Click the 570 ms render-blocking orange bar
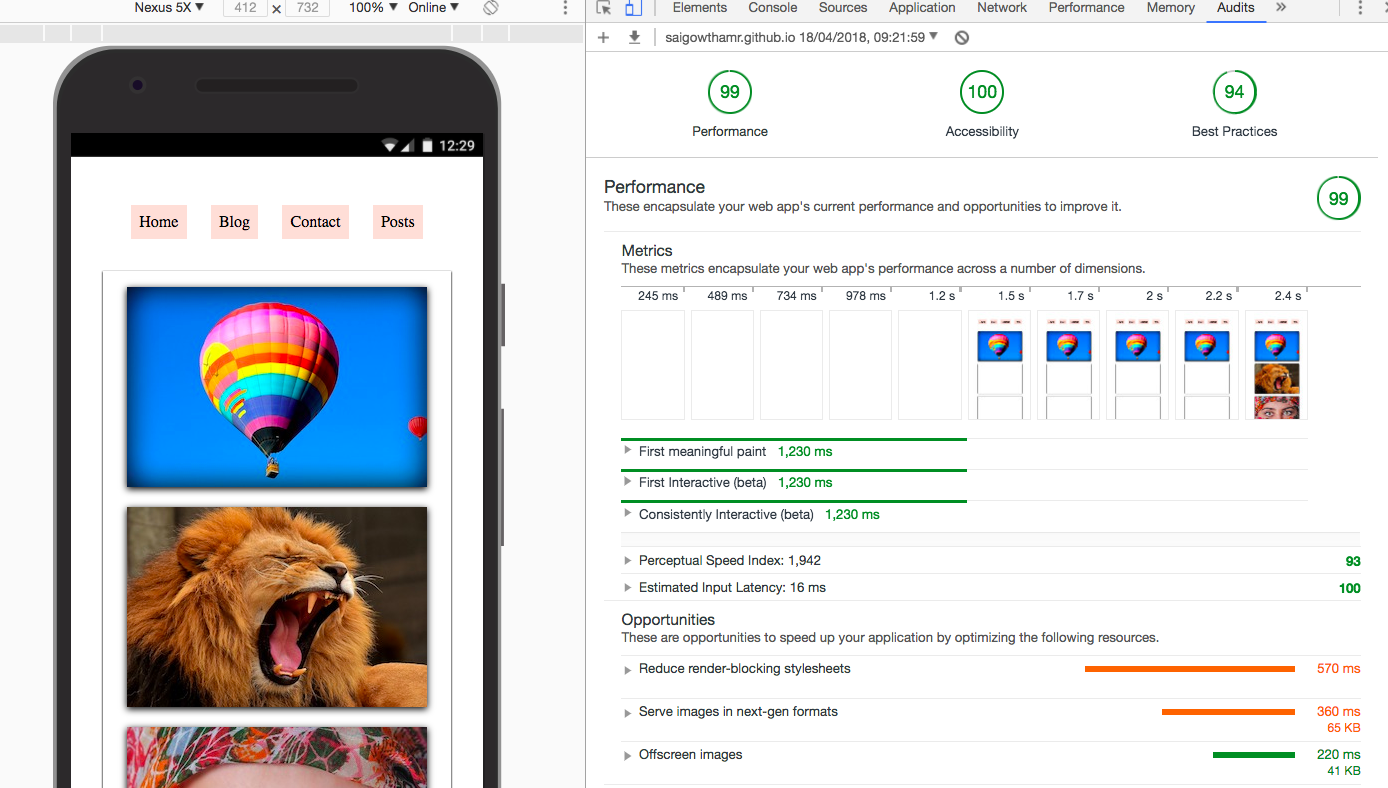This screenshot has height=788, width=1388. [x=1190, y=669]
